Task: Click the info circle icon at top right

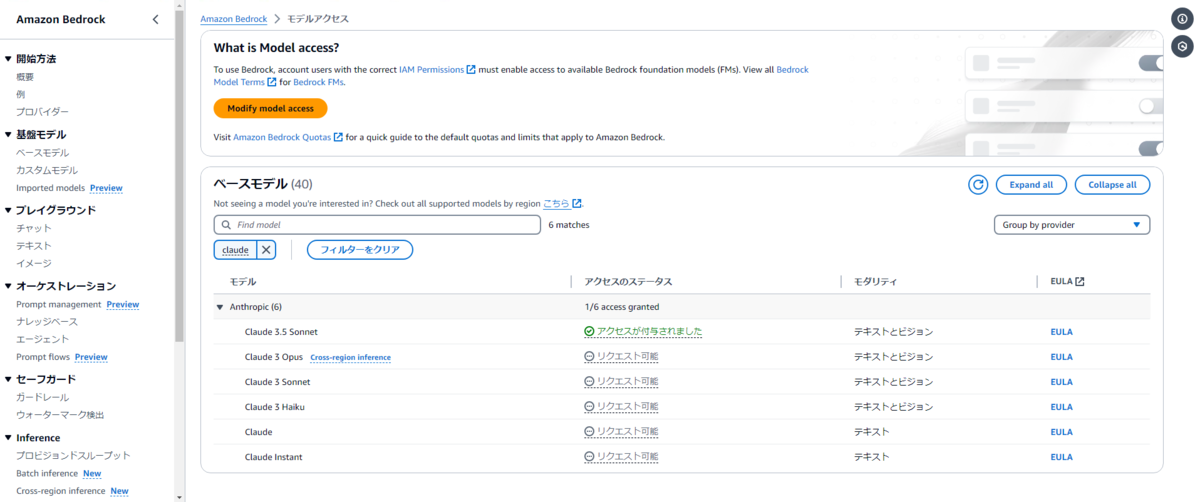Action: tap(1181, 19)
